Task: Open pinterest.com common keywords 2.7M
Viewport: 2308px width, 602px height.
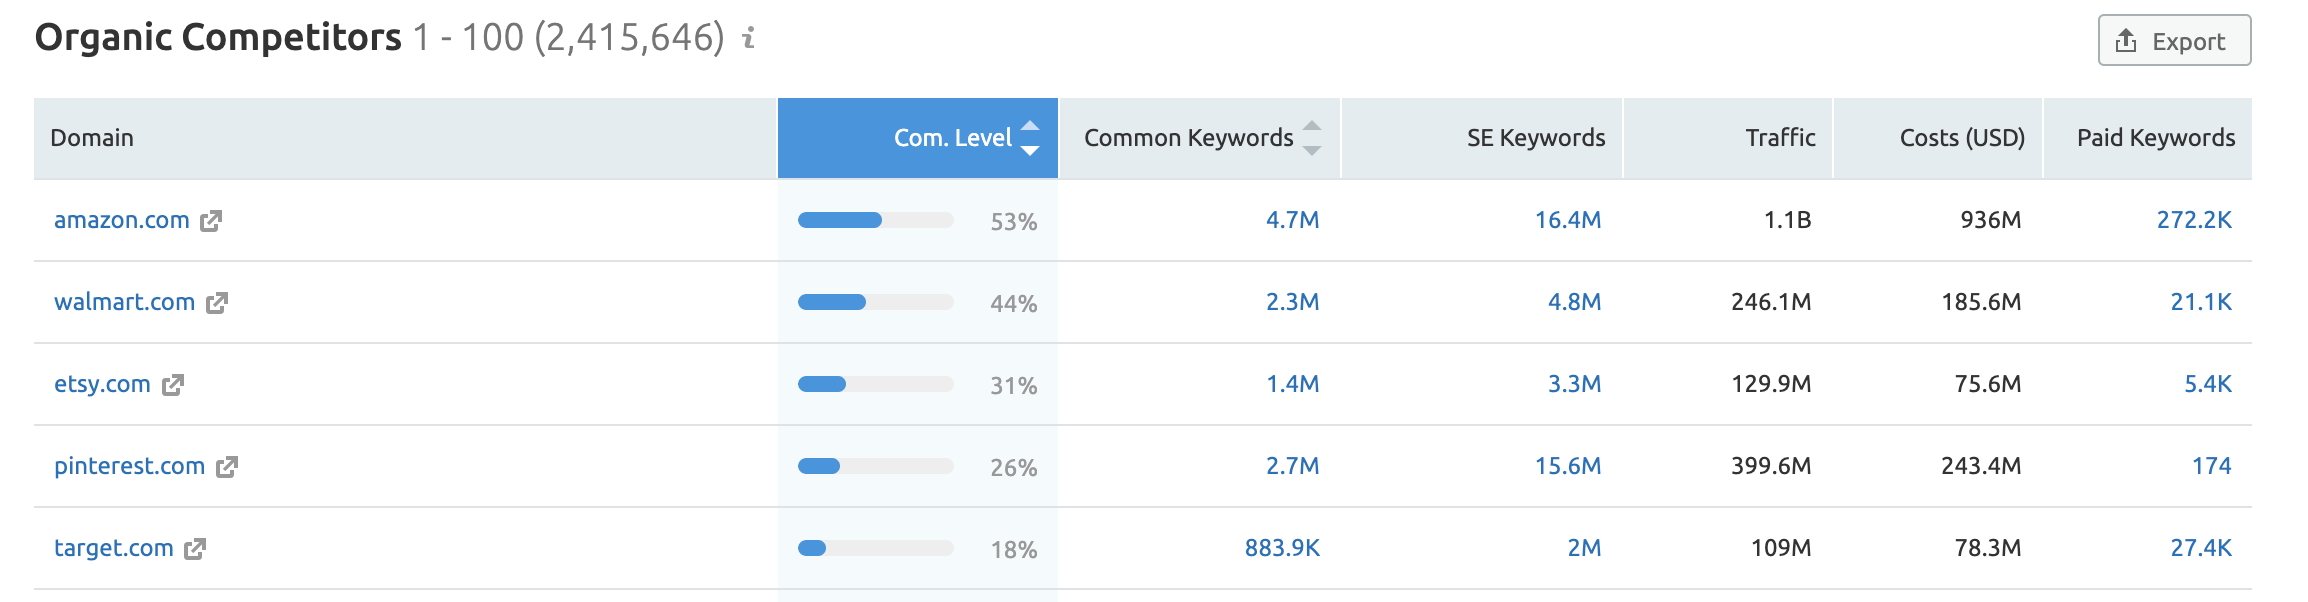Action: [1293, 466]
